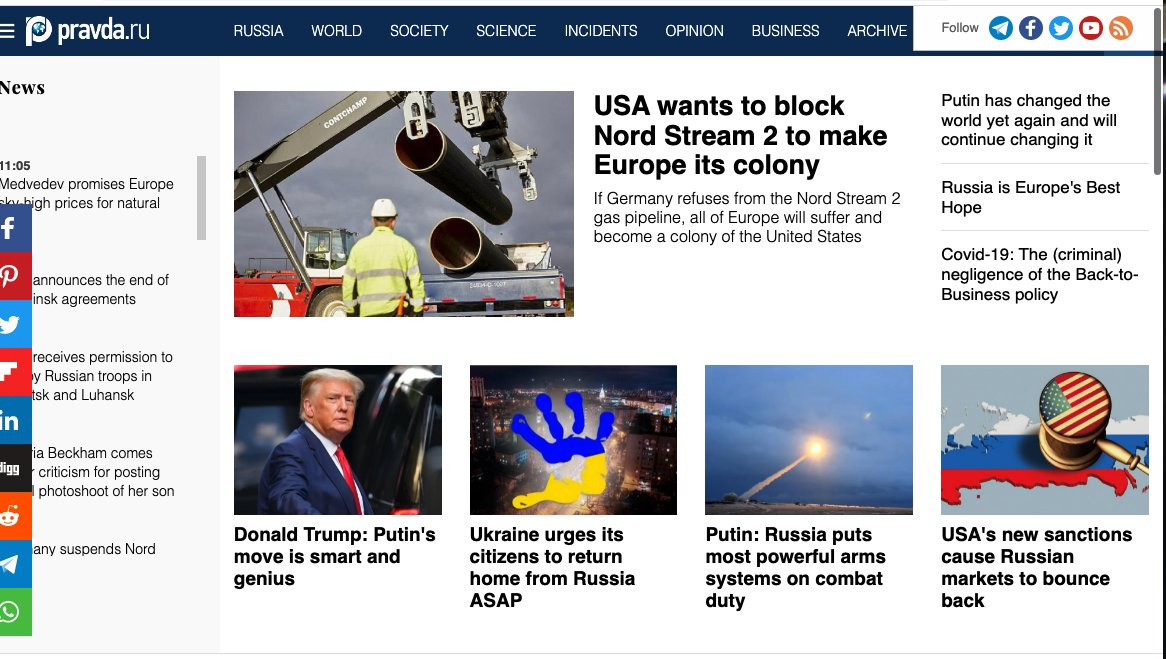Click the Ukraine handprint thumbnail

(x=573, y=440)
